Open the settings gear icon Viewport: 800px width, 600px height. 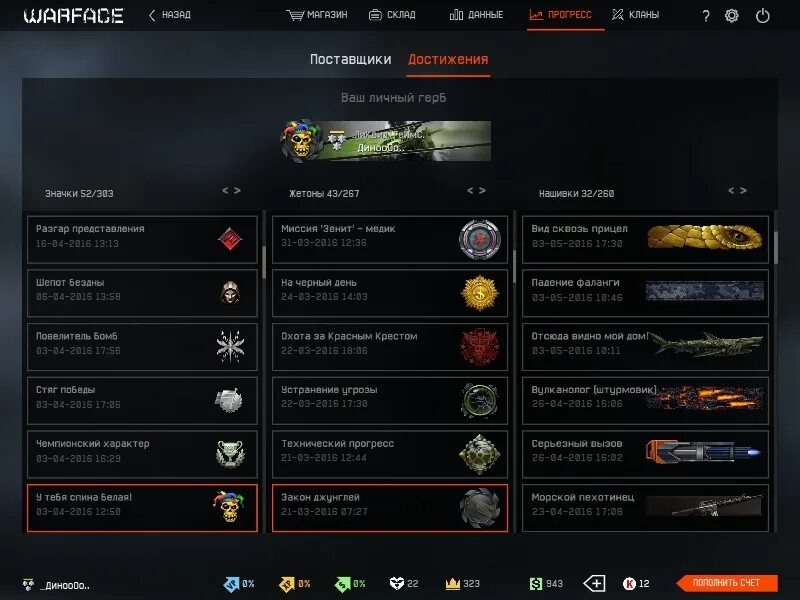coord(732,16)
